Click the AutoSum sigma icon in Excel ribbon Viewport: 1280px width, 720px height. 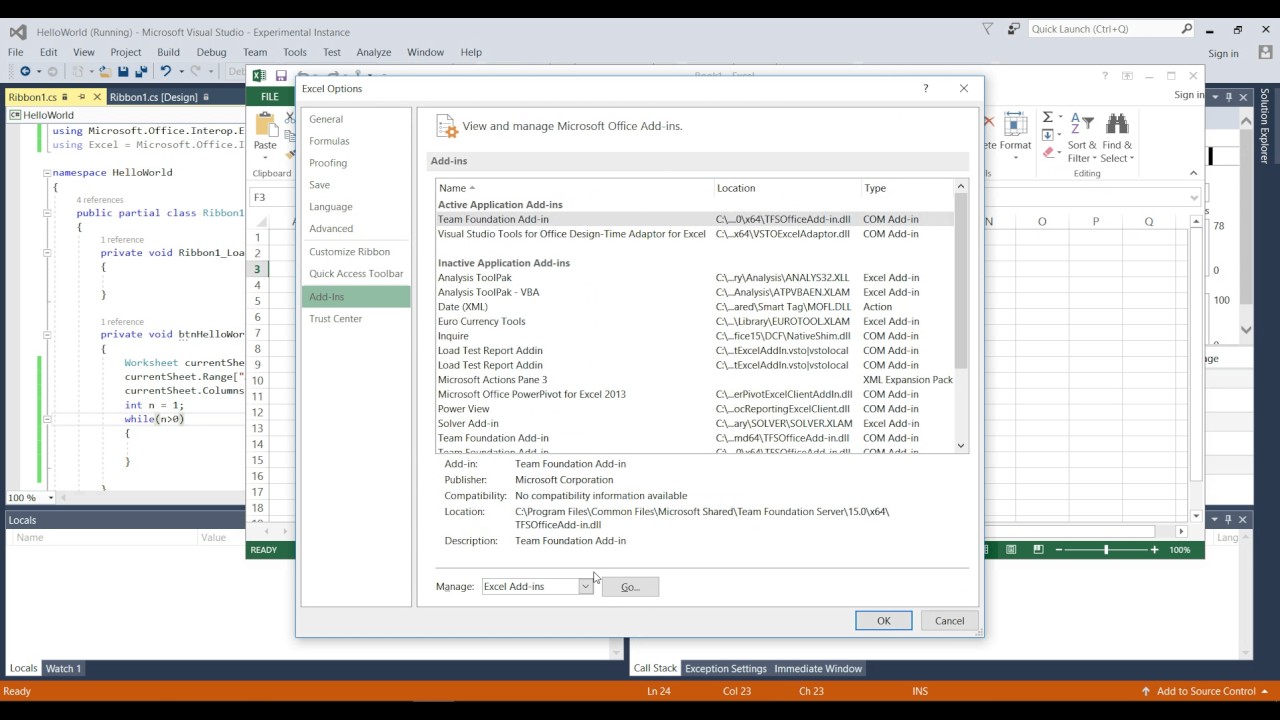(x=1047, y=118)
